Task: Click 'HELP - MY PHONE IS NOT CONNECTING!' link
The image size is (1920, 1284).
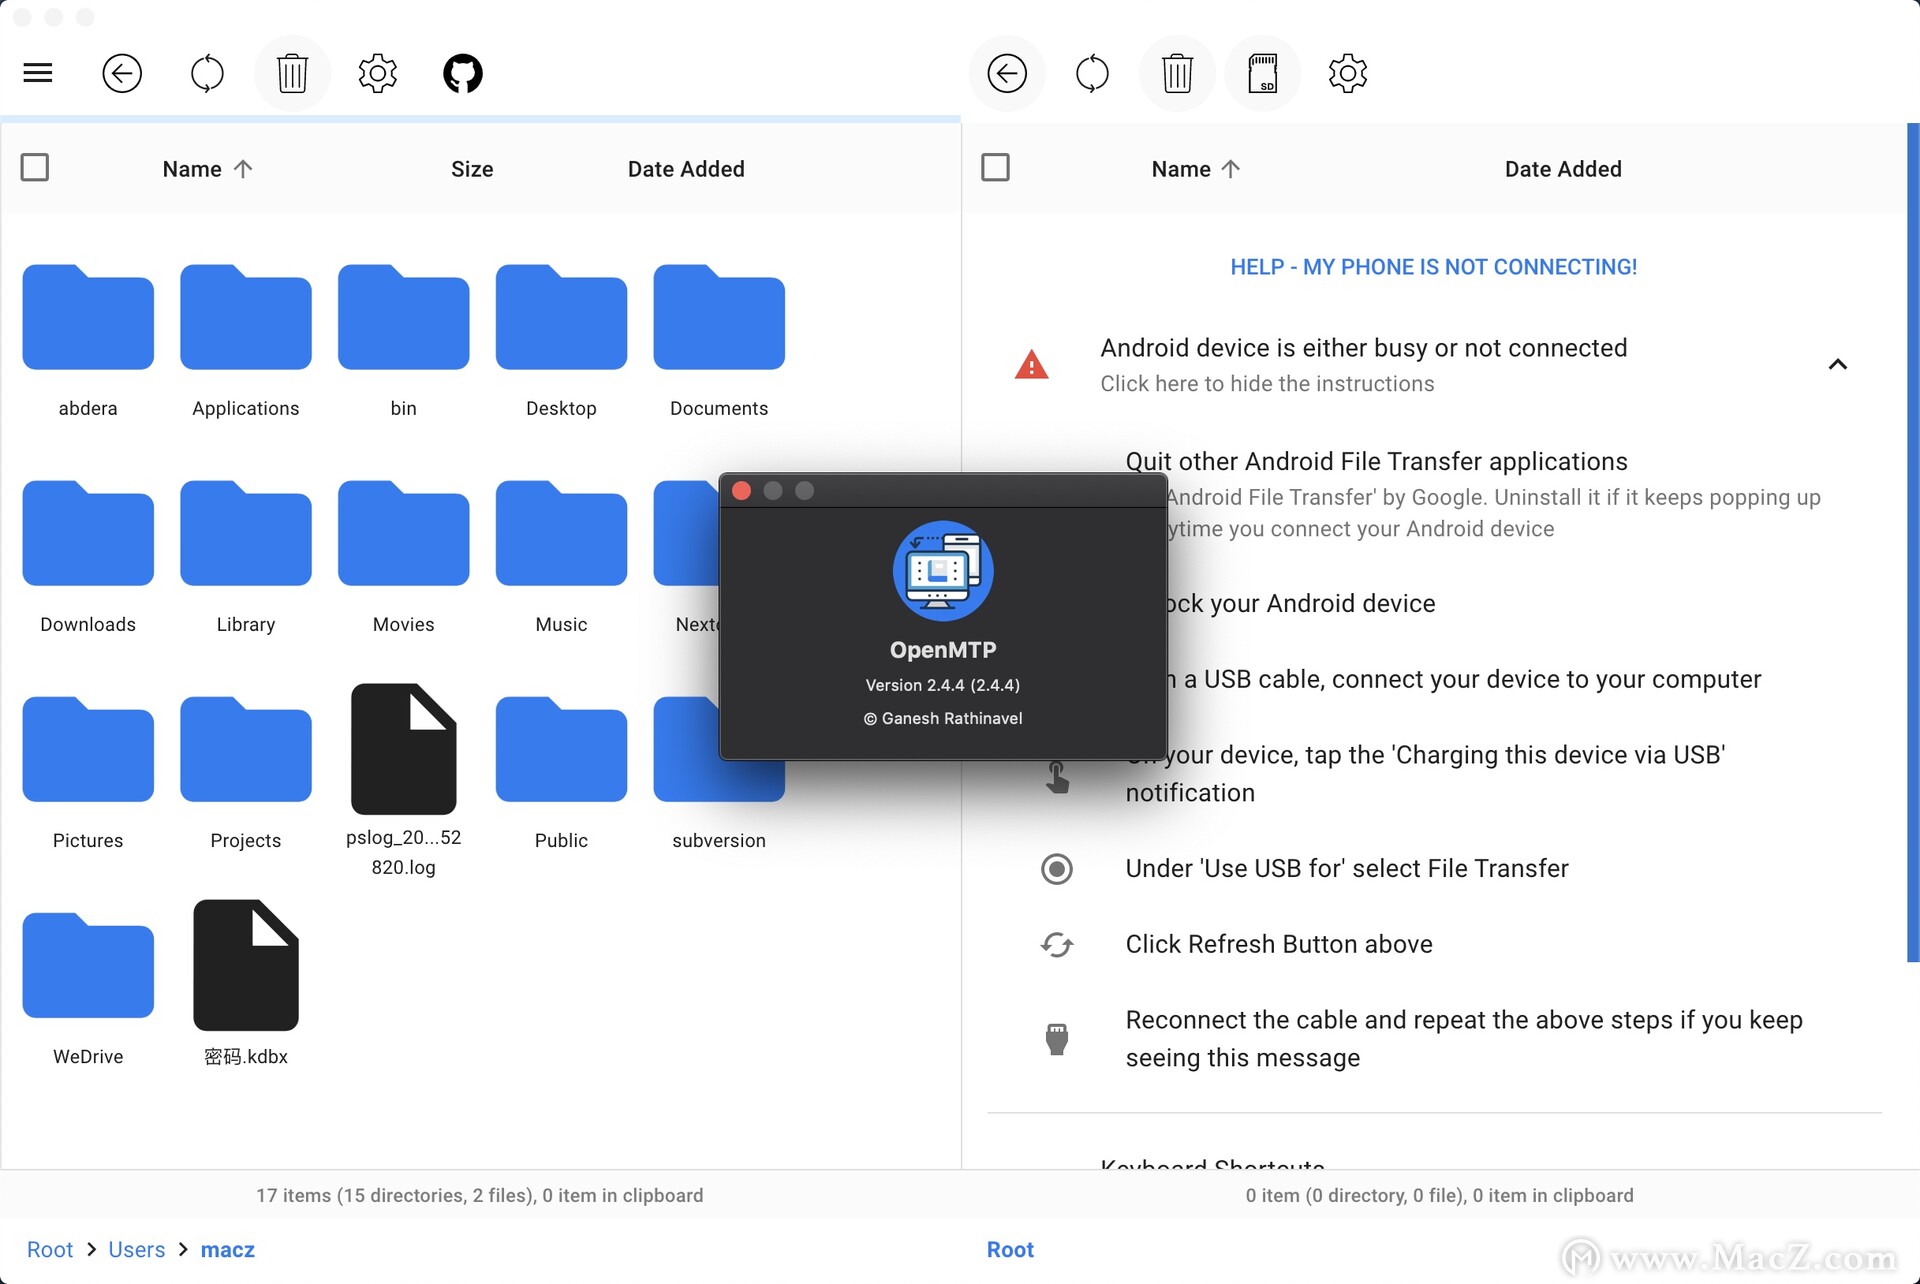Action: click(x=1434, y=267)
